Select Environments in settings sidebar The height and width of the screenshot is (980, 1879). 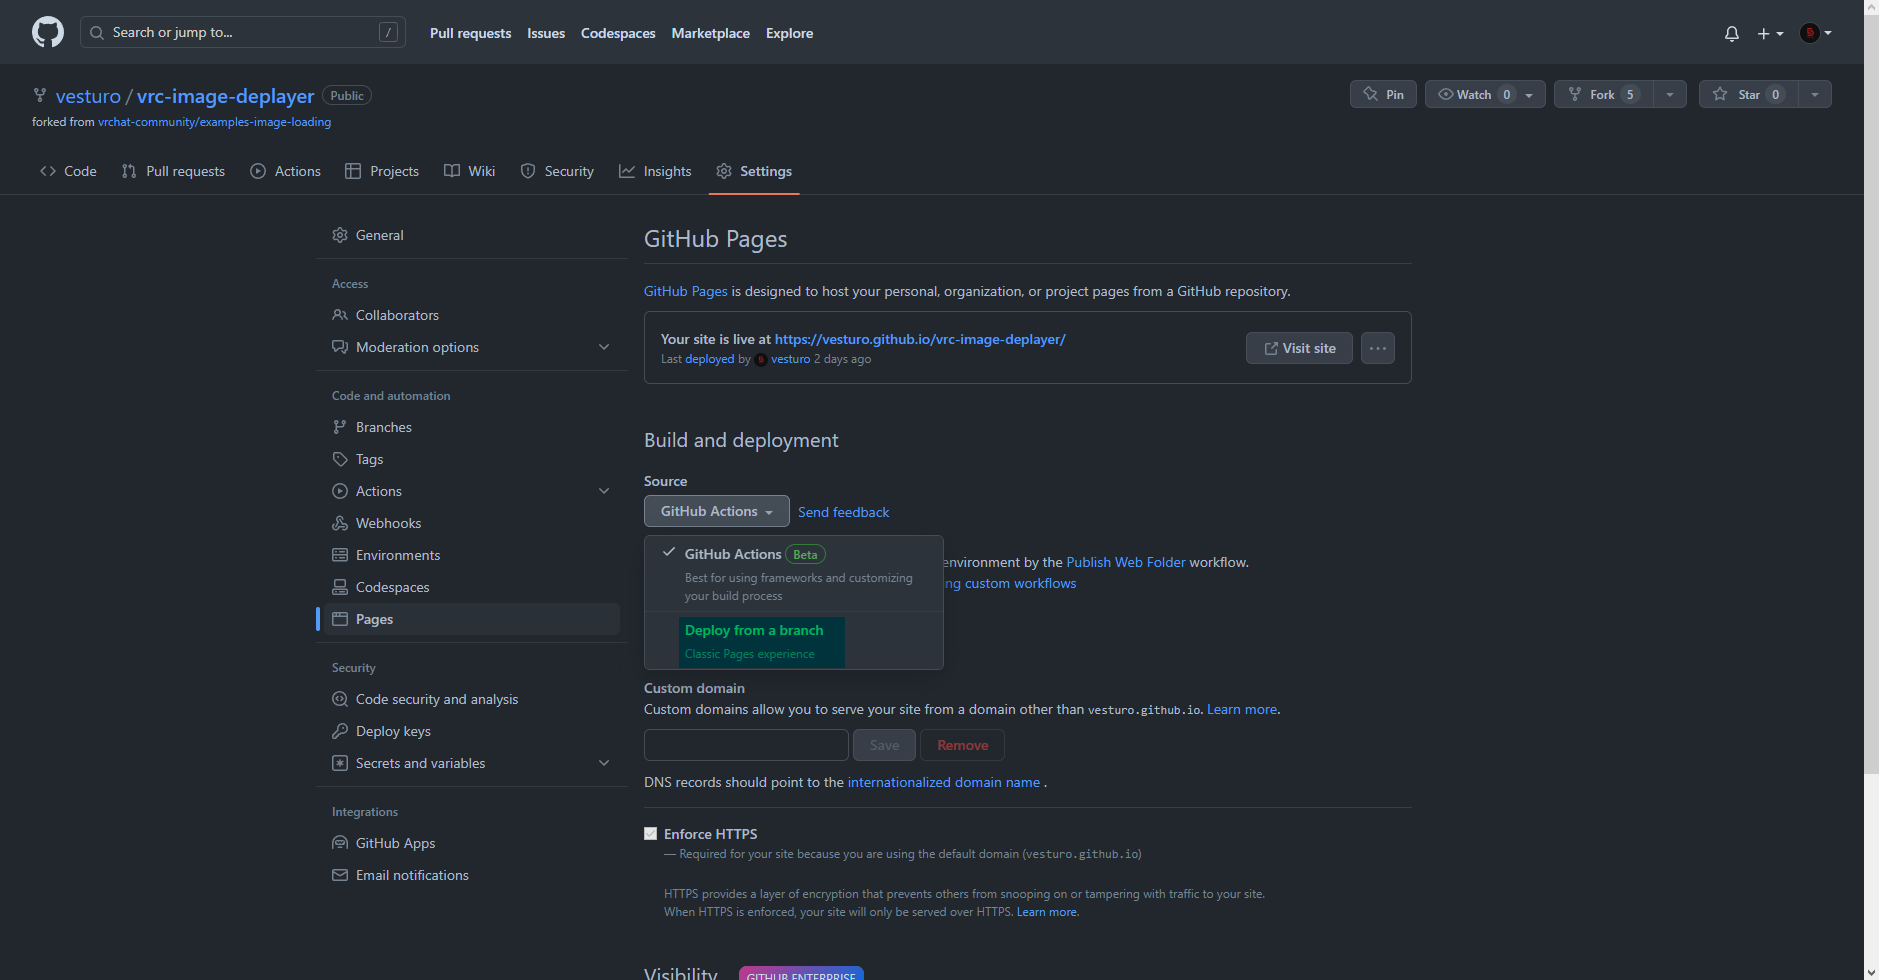click(472, 555)
